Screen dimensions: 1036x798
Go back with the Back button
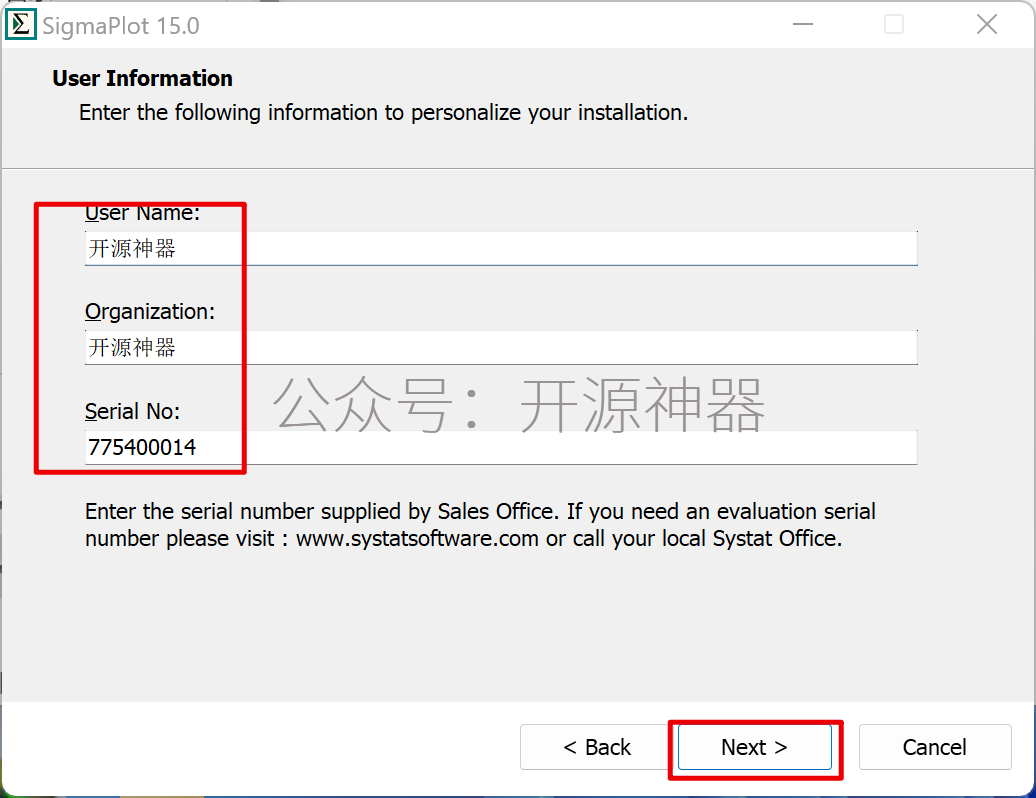(597, 747)
